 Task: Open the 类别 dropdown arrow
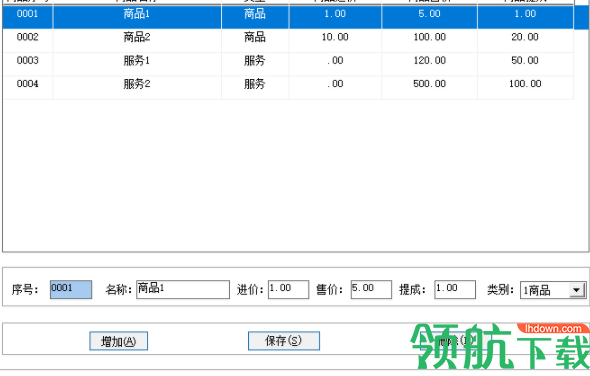point(577,290)
